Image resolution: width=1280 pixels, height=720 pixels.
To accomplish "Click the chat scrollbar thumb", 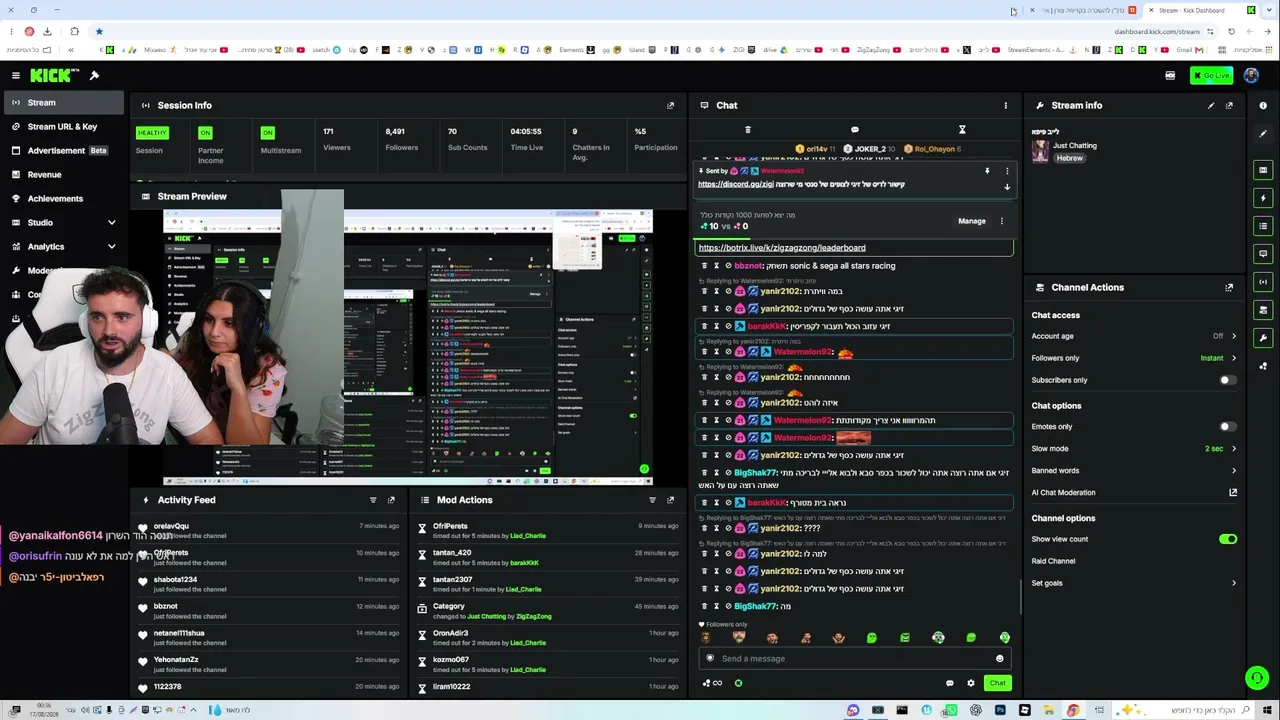I will tap(1020, 597).
